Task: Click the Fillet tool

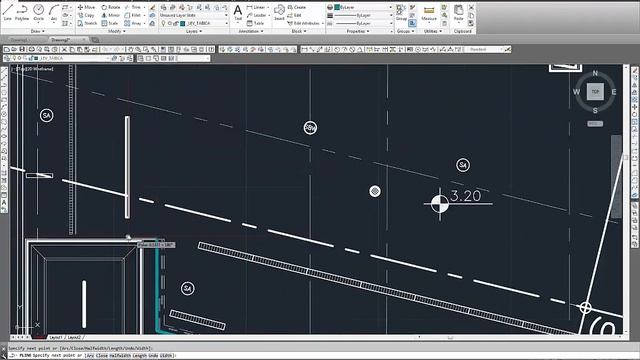Action: tap(133, 15)
